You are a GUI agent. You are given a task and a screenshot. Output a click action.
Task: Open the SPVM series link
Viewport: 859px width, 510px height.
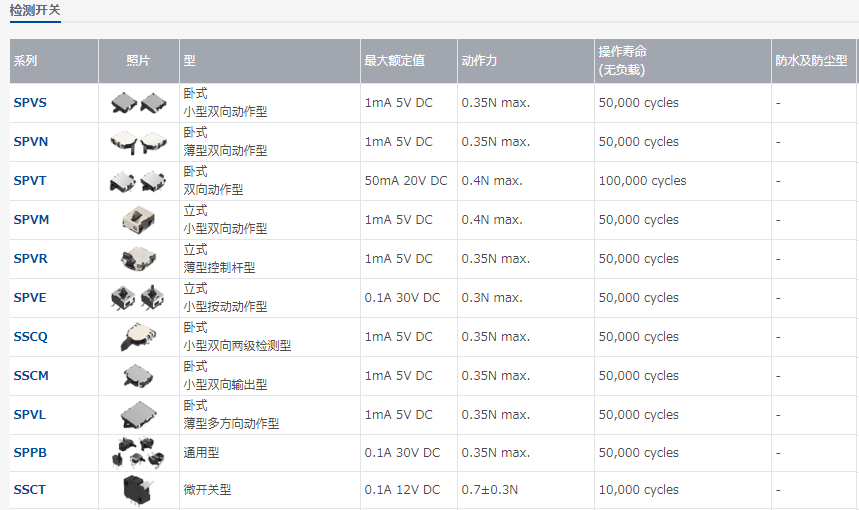click(x=31, y=220)
